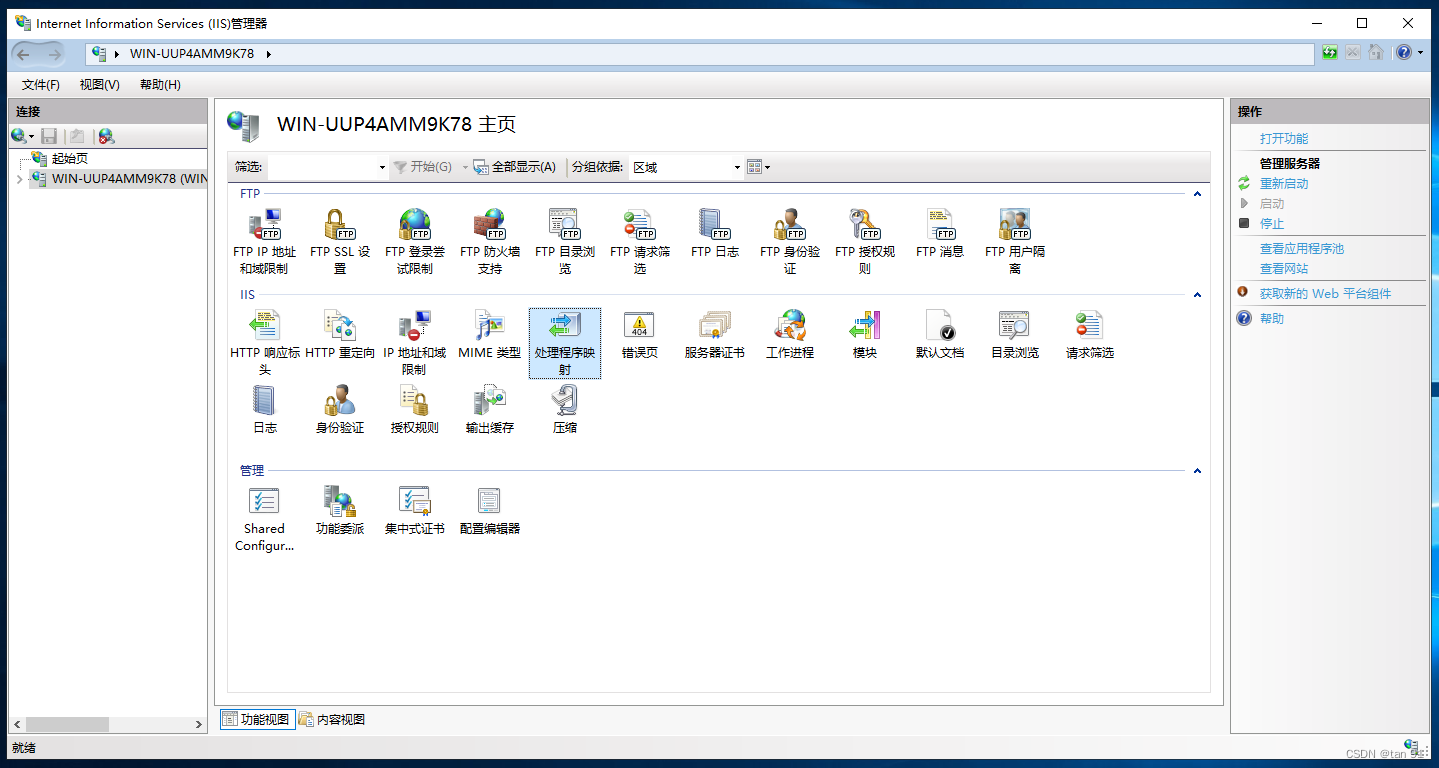Image resolution: width=1439 pixels, height=768 pixels.
Task: Open 集中式证书 feature
Action: coord(415,511)
